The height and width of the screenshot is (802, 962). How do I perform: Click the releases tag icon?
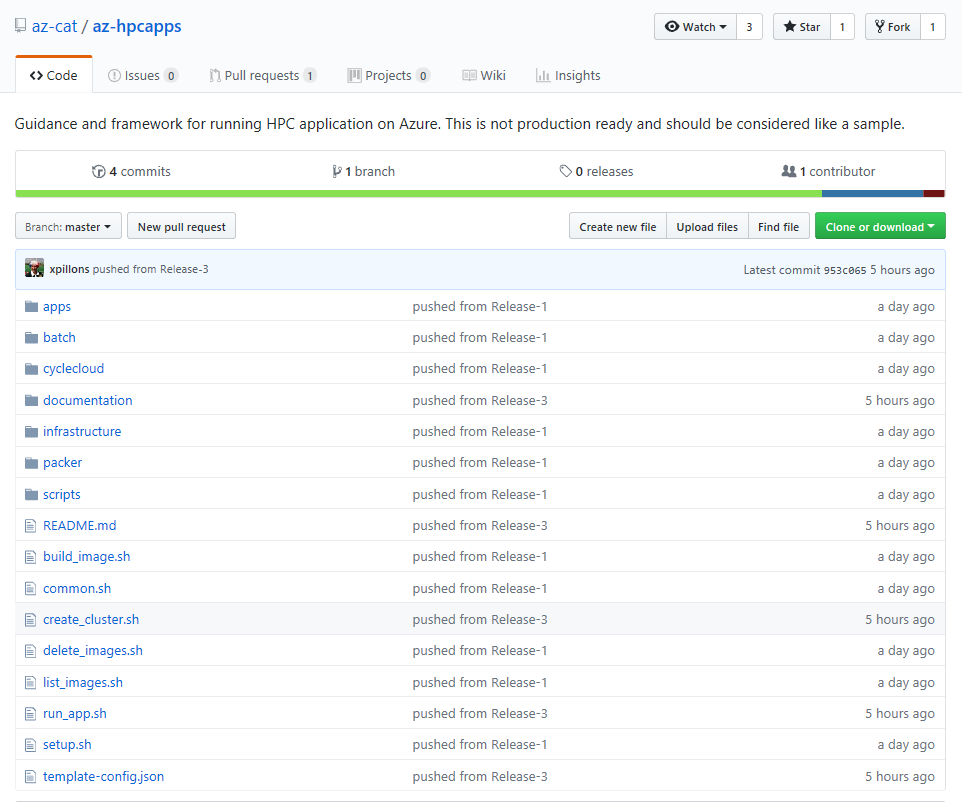566,171
